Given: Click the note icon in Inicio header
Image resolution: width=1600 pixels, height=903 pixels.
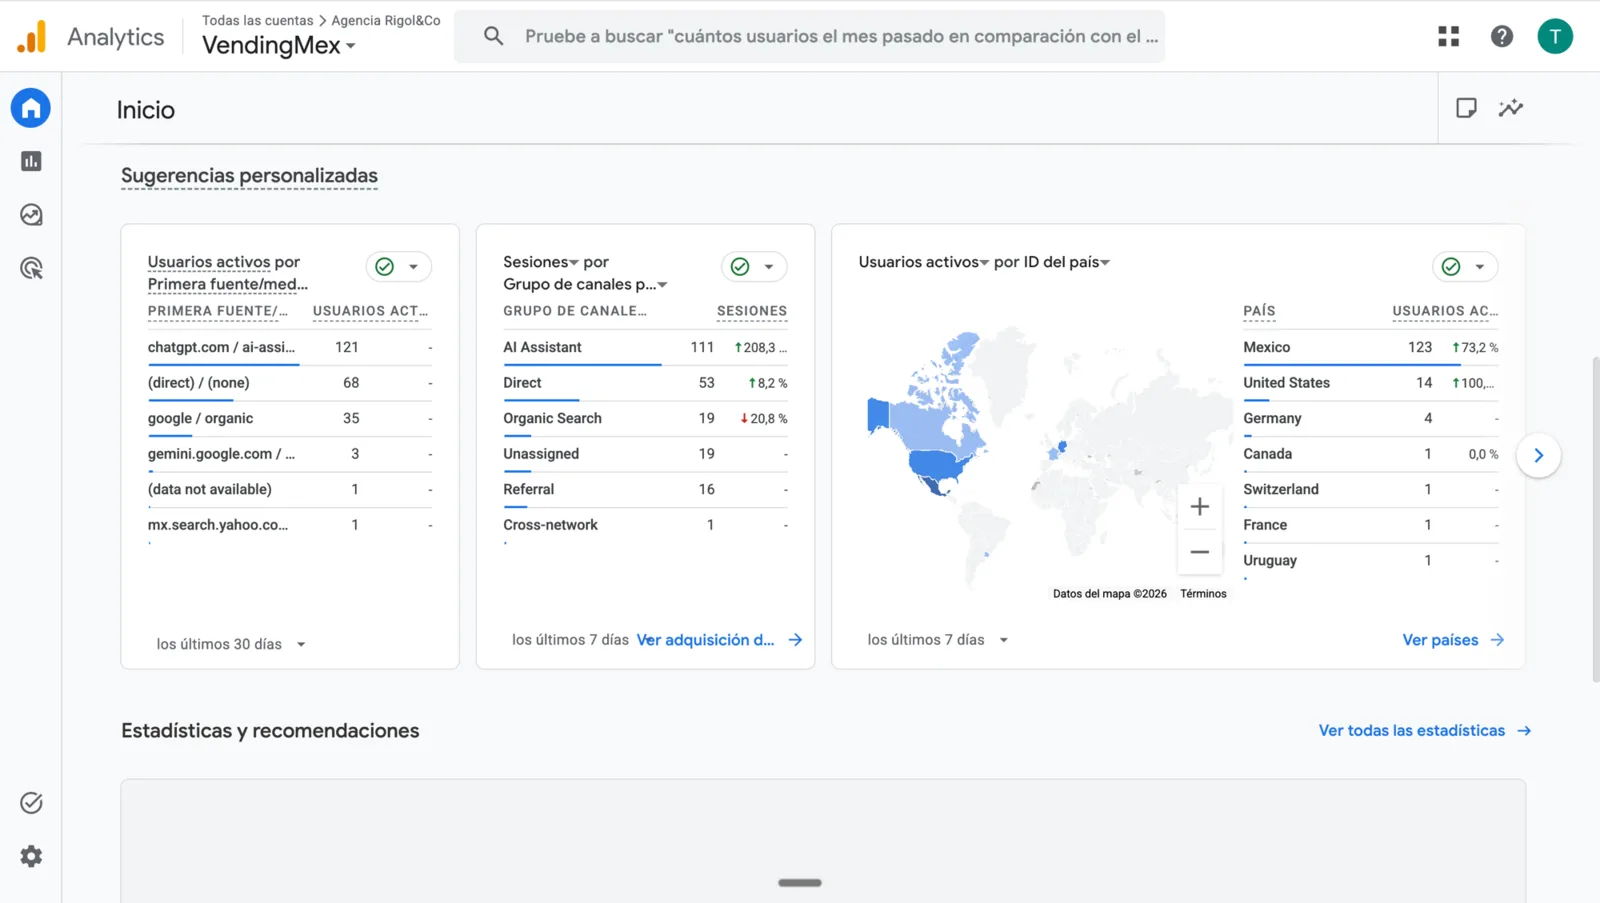Looking at the screenshot, I should pos(1466,108).
